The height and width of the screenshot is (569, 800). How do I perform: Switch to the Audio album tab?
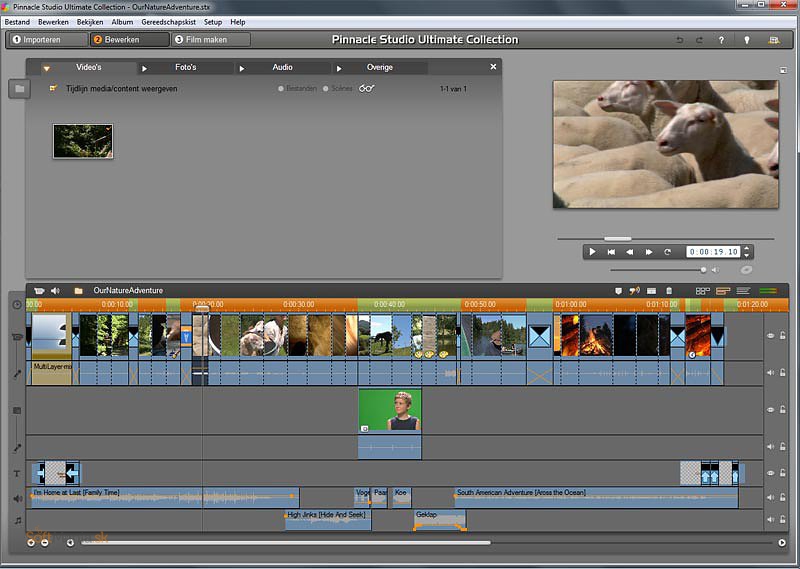coord(282,67)
